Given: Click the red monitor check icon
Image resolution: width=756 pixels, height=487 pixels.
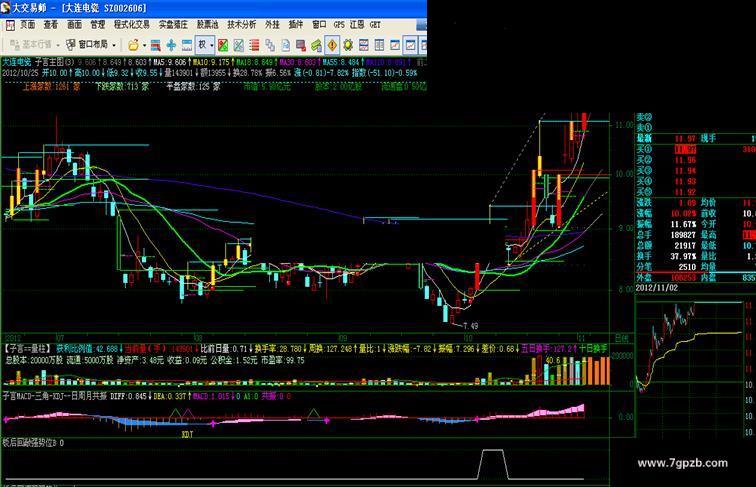Looking at the screenshot, I should pos(301,45).
